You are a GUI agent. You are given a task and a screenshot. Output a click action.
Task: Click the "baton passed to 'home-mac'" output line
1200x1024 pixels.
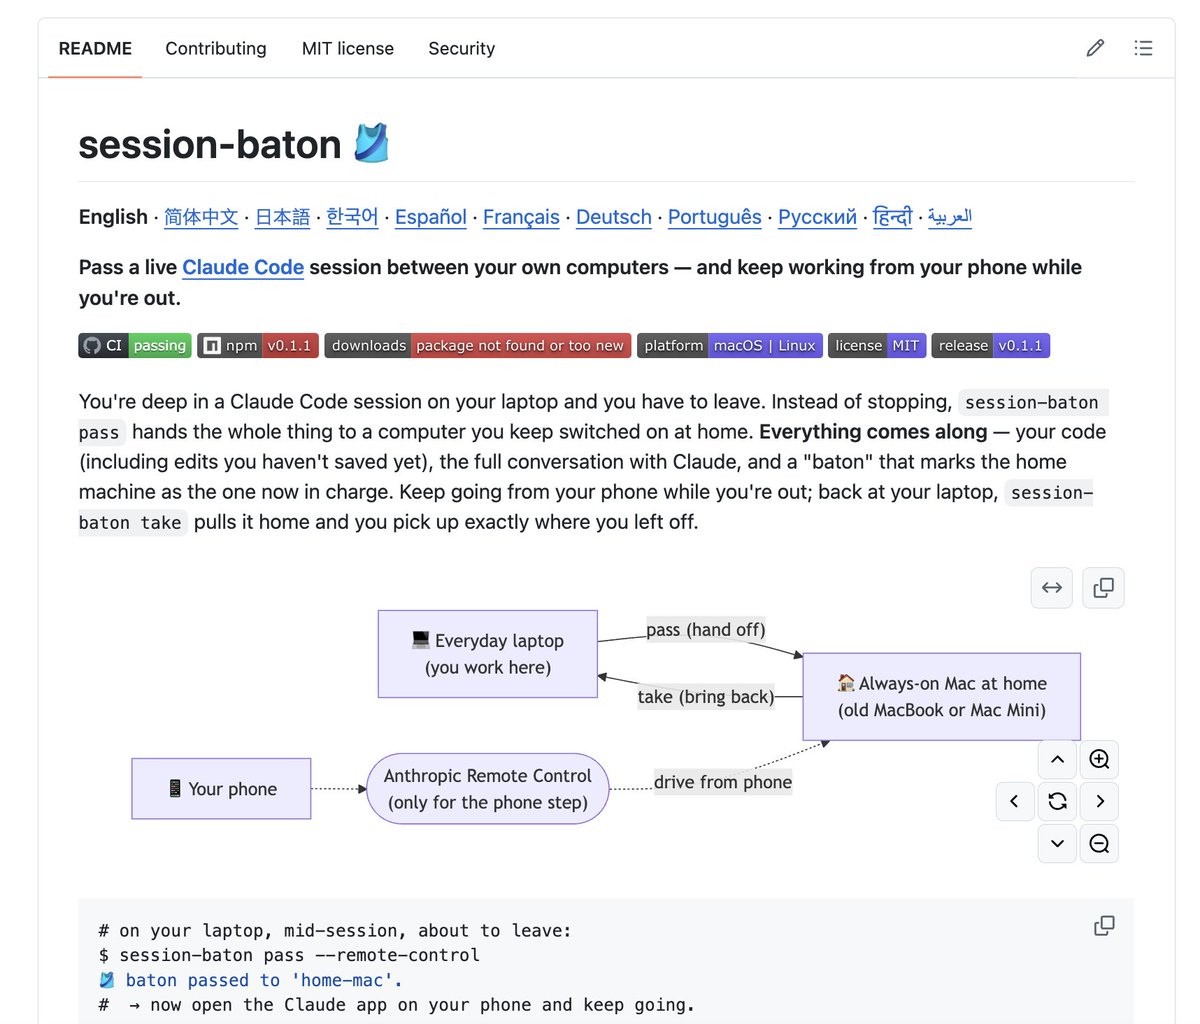point(251,980)
